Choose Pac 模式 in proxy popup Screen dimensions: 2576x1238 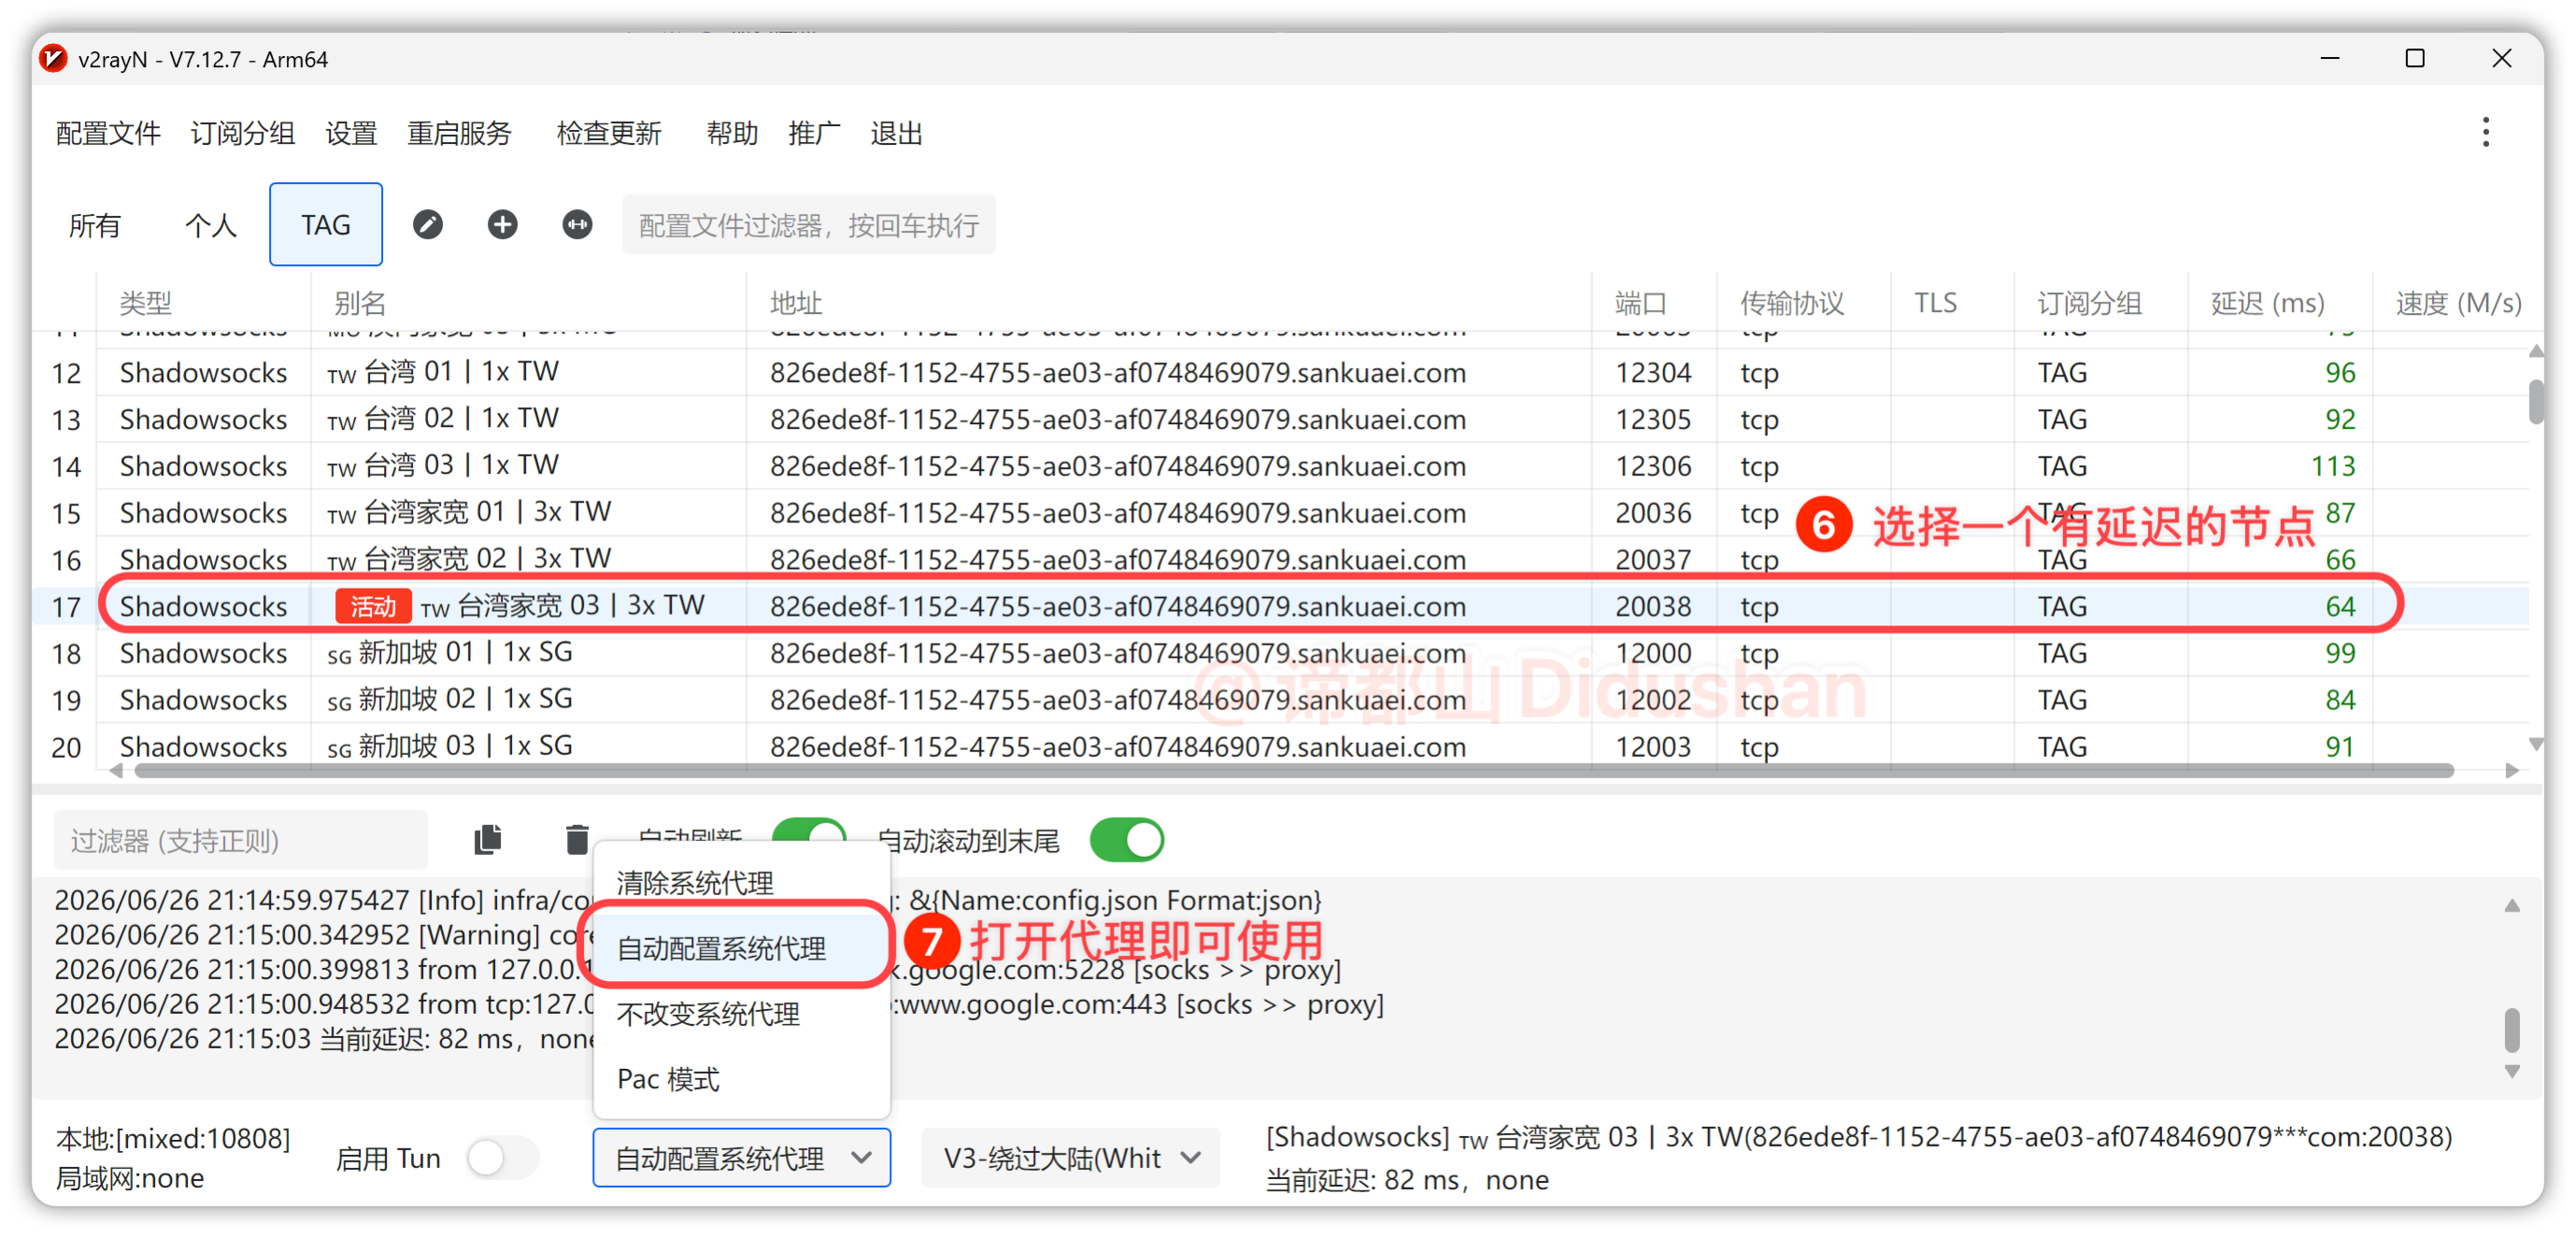pos(741,1079)
